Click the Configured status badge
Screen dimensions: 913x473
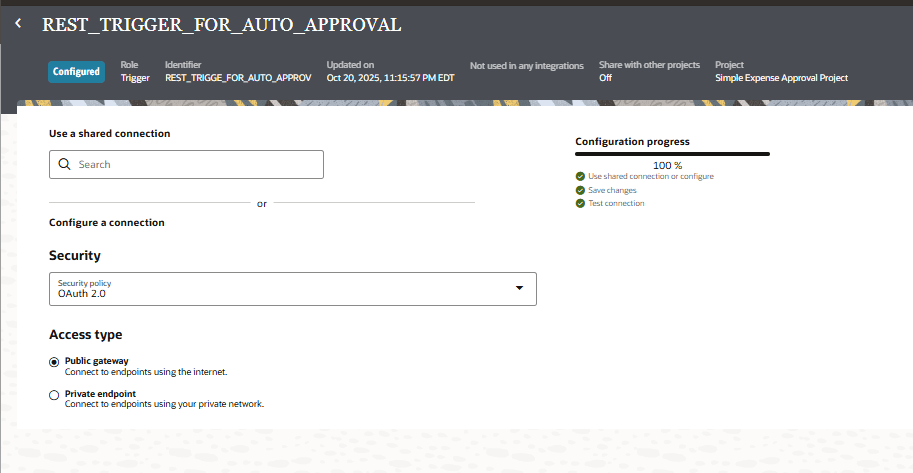tap(76, 72)
